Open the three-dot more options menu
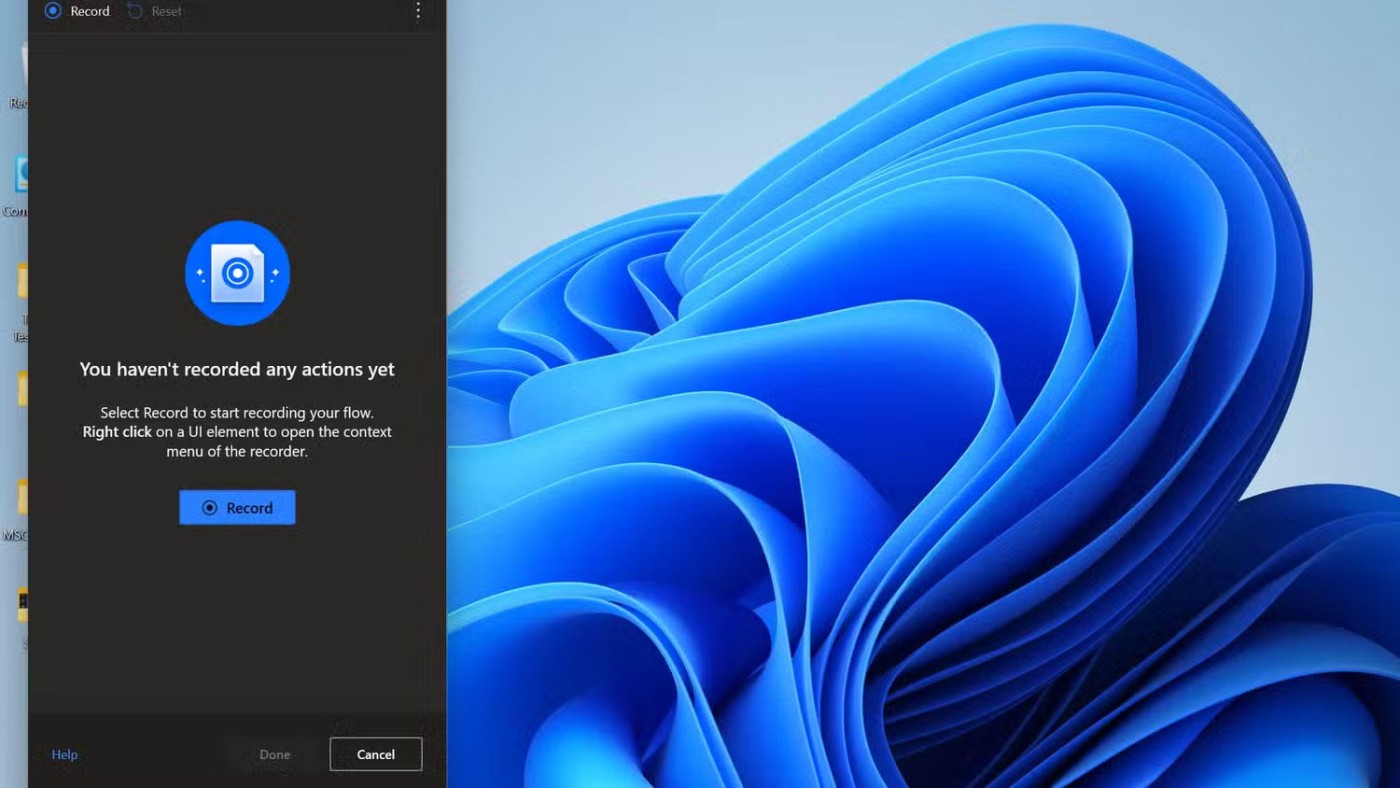1400x788 pixels. point(418,11)
